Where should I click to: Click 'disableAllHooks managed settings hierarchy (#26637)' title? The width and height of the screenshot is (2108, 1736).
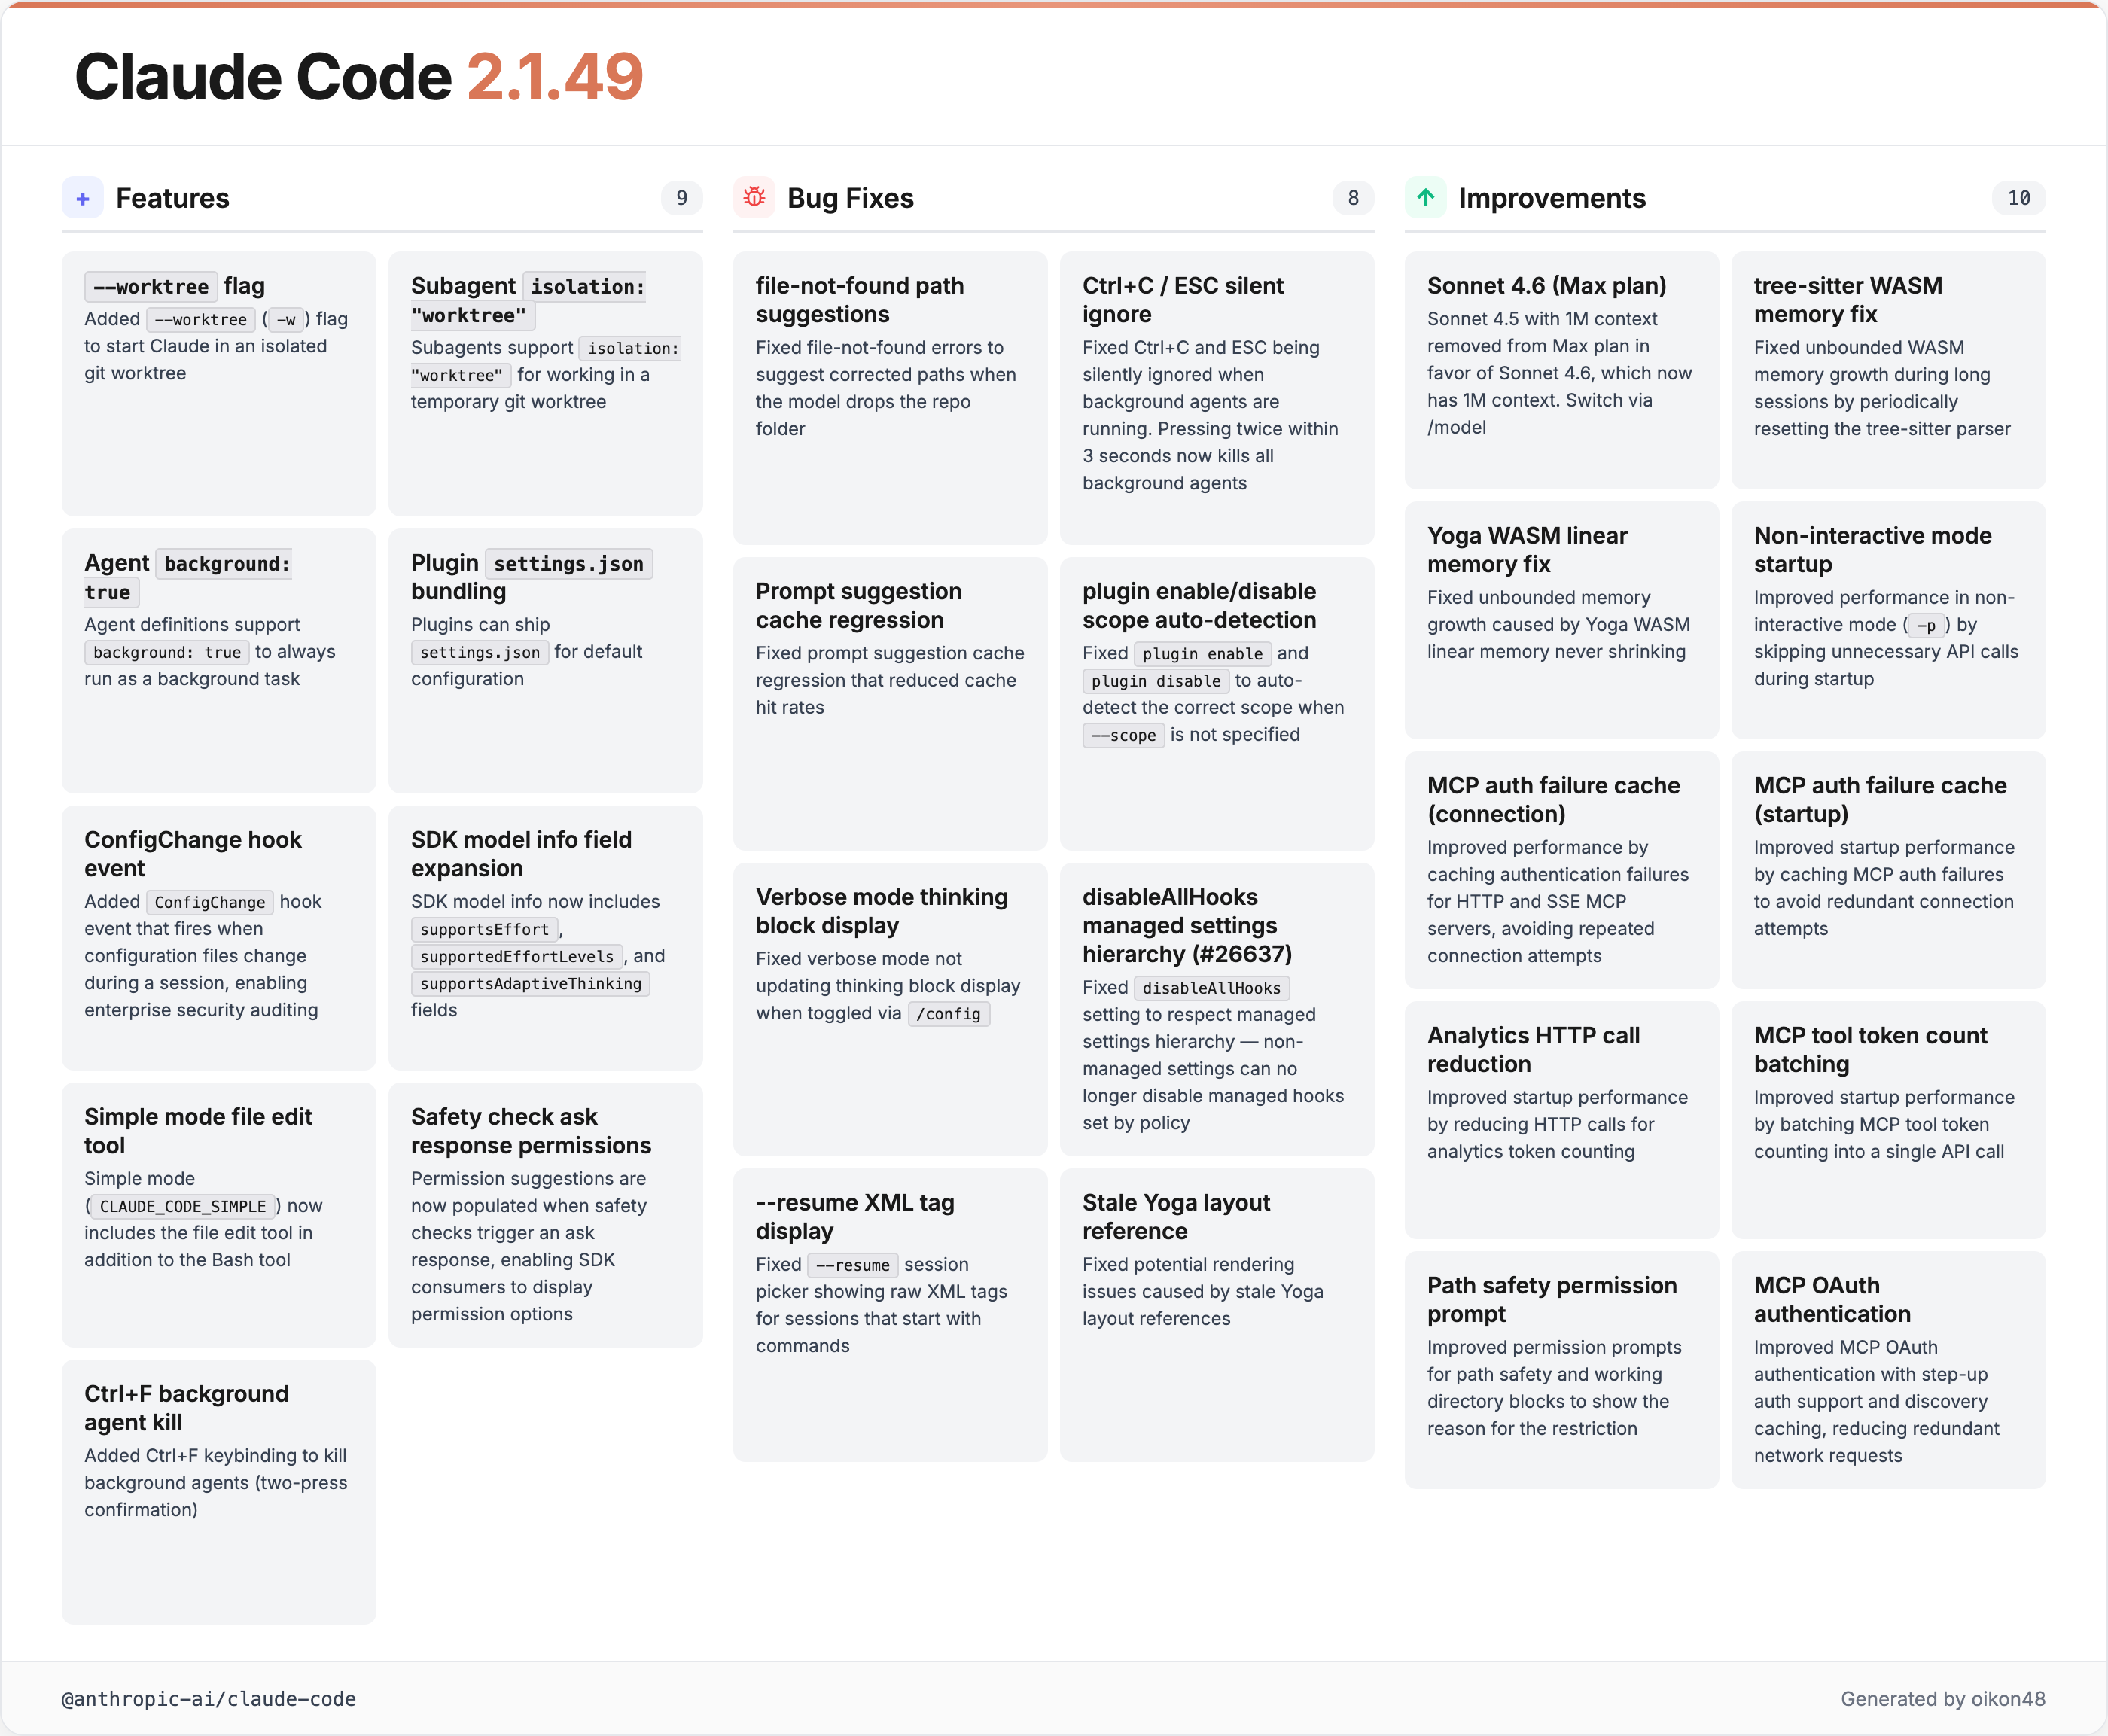[x=1187, y=925]
